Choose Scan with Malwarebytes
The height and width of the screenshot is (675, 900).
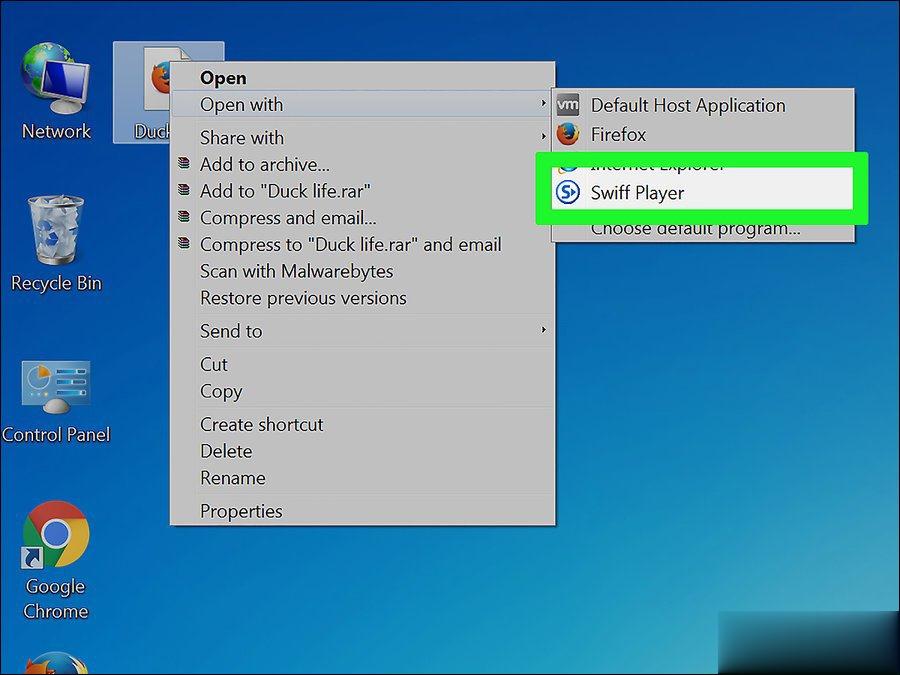click(x=362, y=271)
